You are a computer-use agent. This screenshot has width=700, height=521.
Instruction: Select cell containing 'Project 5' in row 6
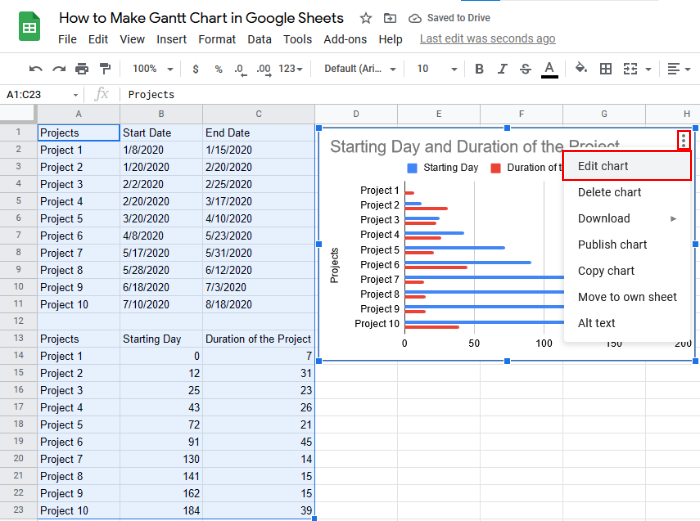pyautogui.click(x=78, y=219)
